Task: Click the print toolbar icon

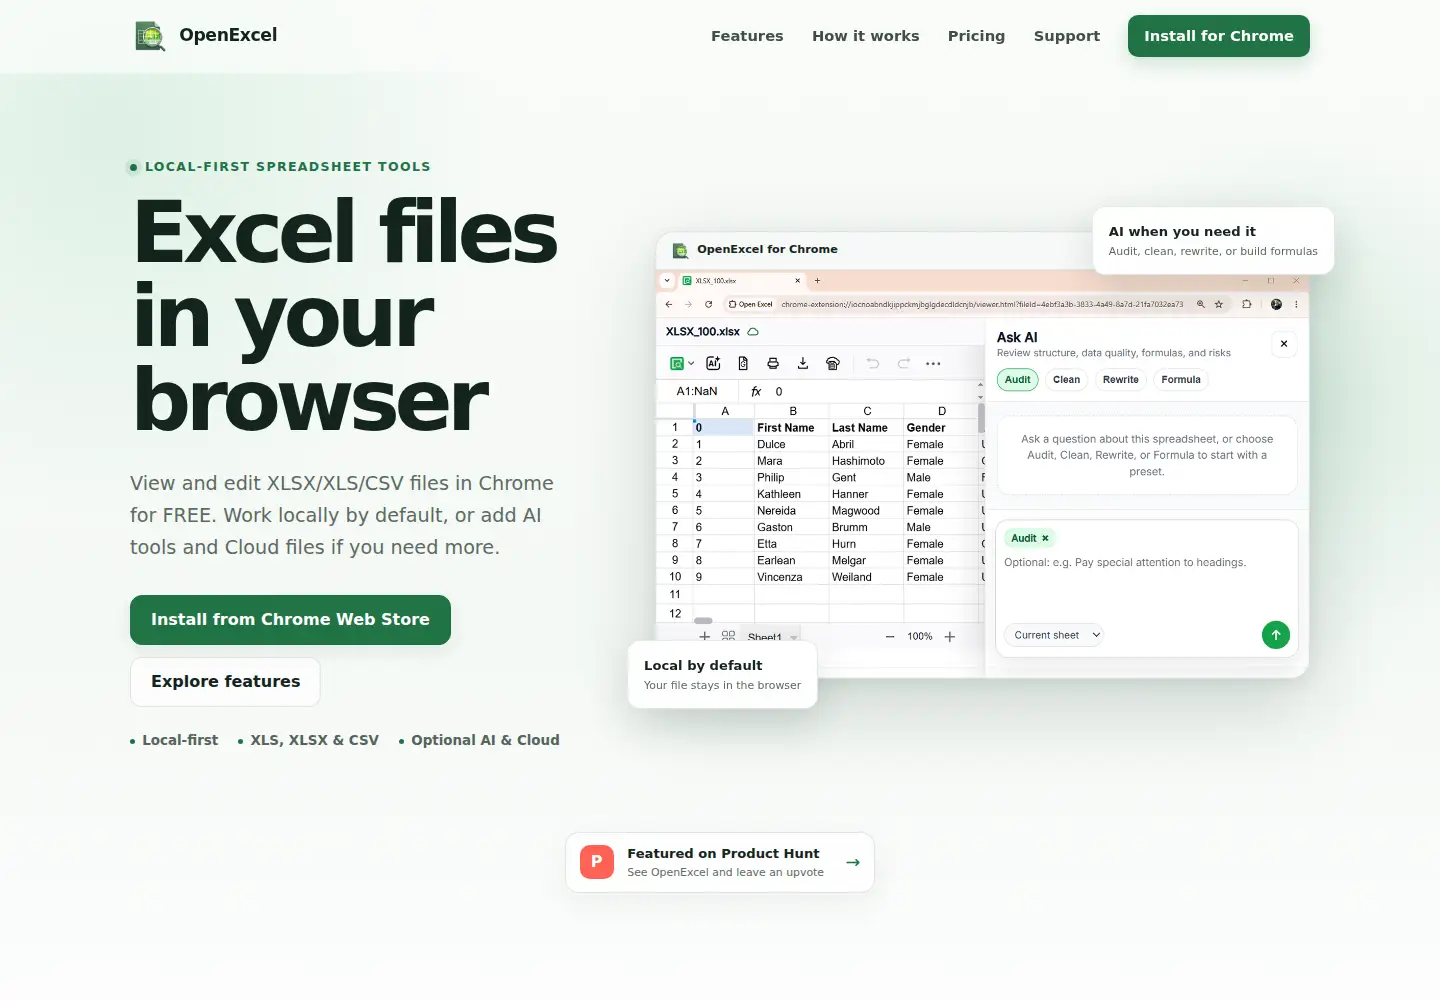Action: pyautogui.click(x=773, y=364)
